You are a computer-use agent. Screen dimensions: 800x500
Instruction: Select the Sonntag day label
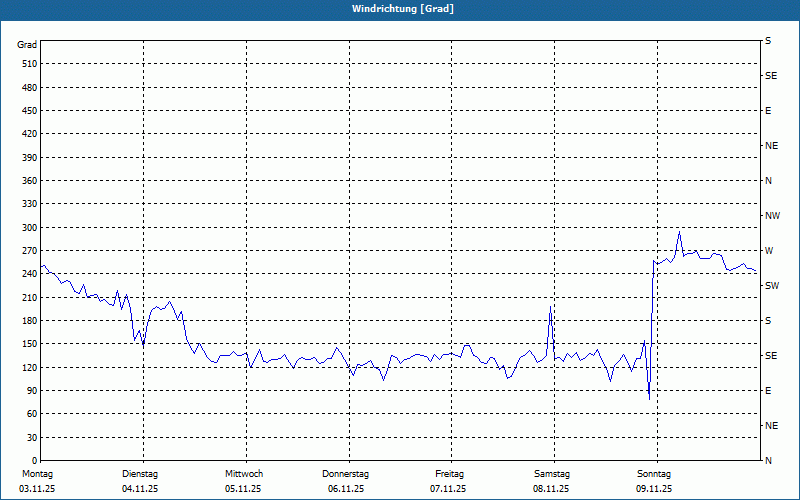(654, 474)
